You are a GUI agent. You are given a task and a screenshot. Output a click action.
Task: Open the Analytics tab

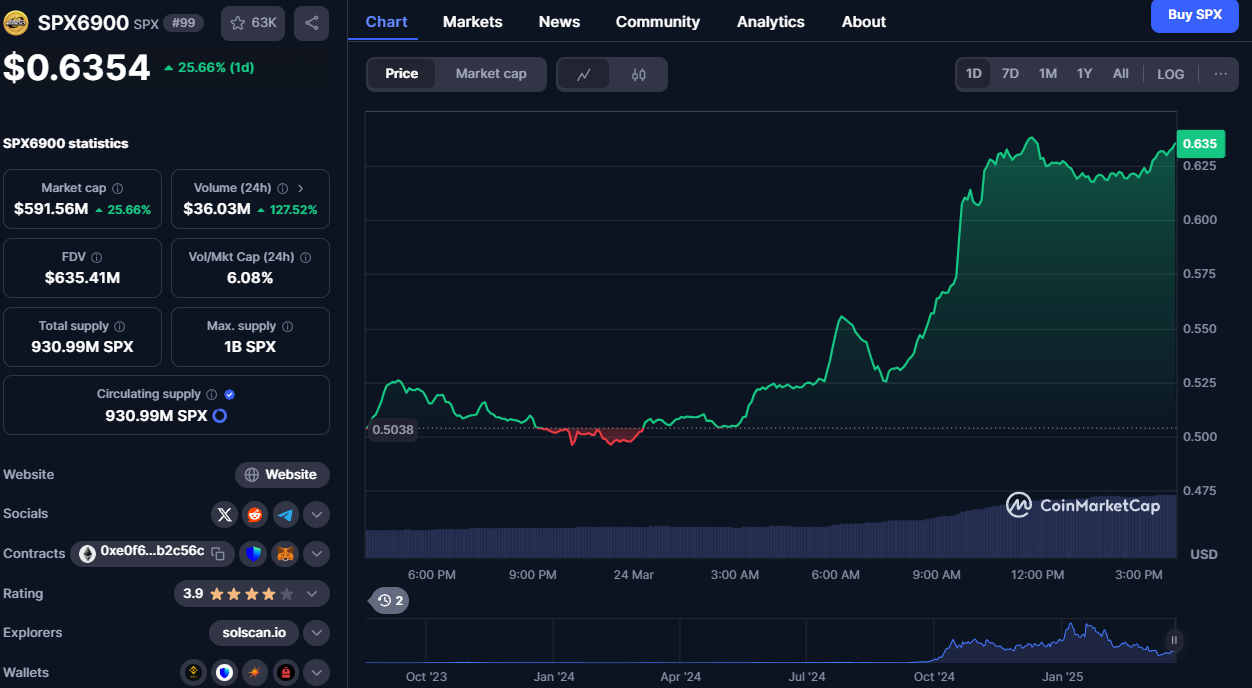coord(770,22)
